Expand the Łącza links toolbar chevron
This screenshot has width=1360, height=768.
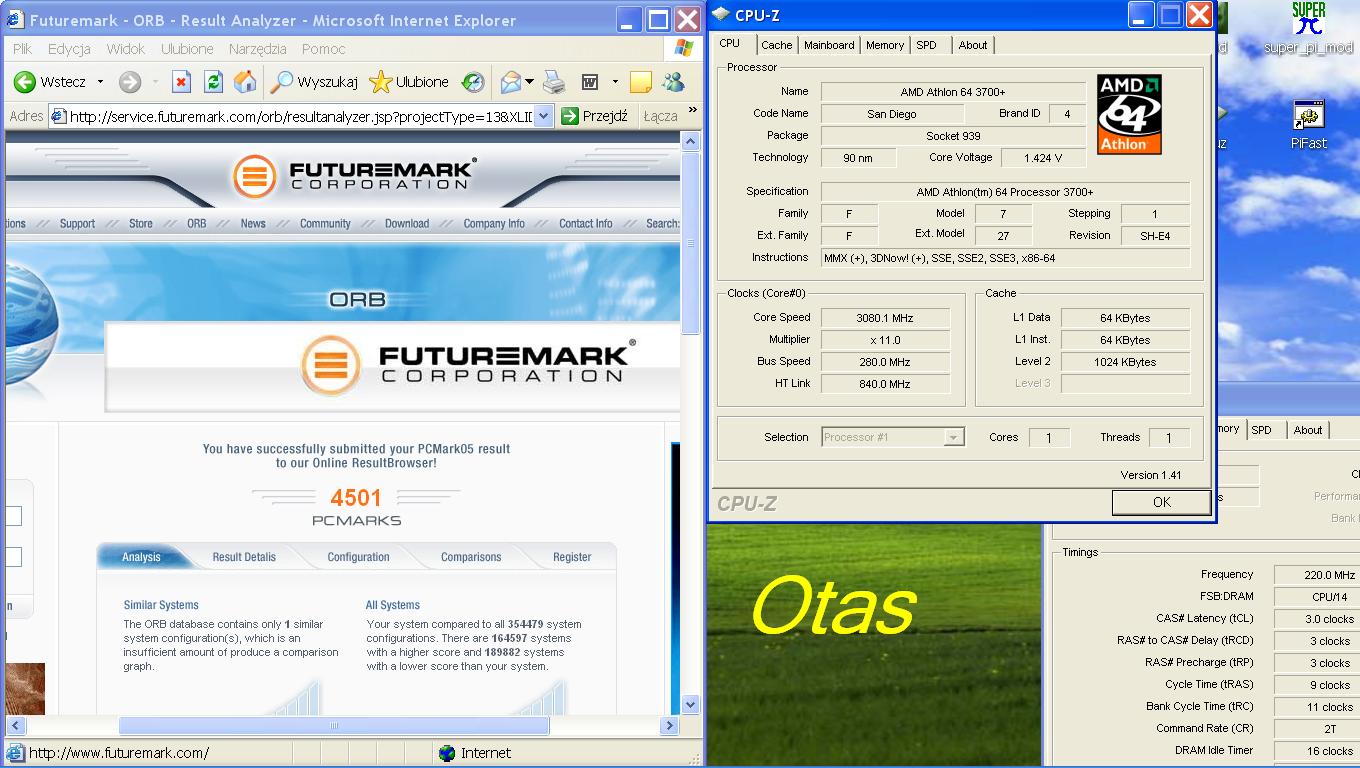point(692,111)
